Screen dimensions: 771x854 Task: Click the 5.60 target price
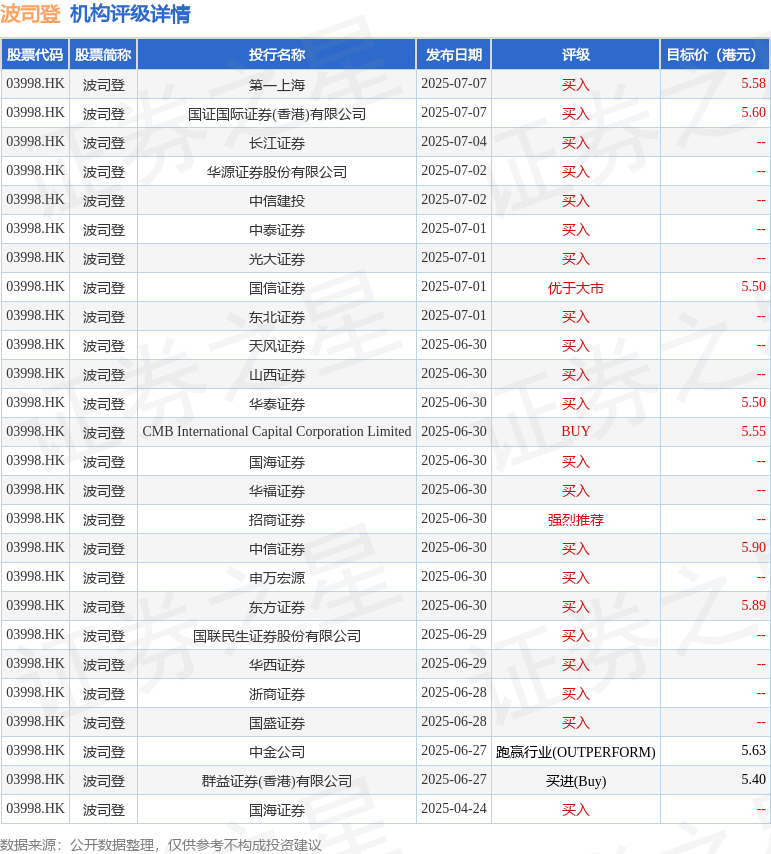(x=753, y=112)
